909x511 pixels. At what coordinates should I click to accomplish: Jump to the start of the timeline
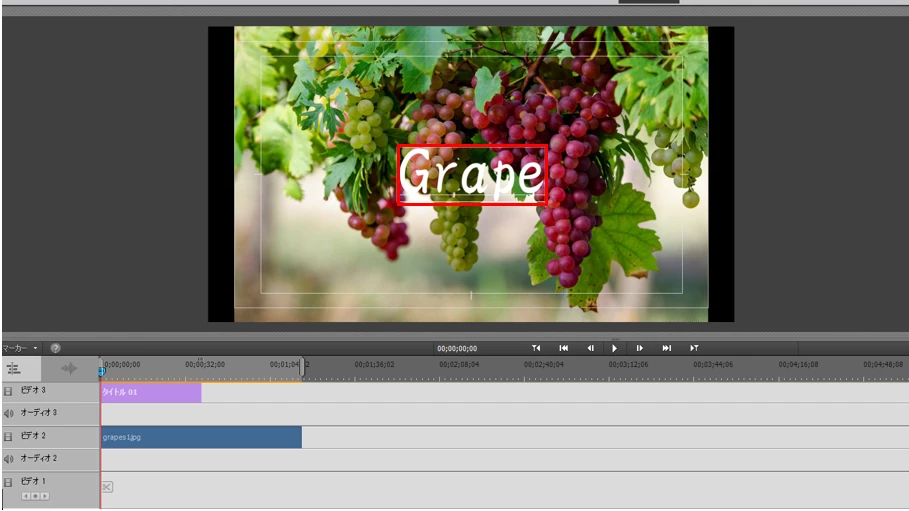click(x=563, y=348)
